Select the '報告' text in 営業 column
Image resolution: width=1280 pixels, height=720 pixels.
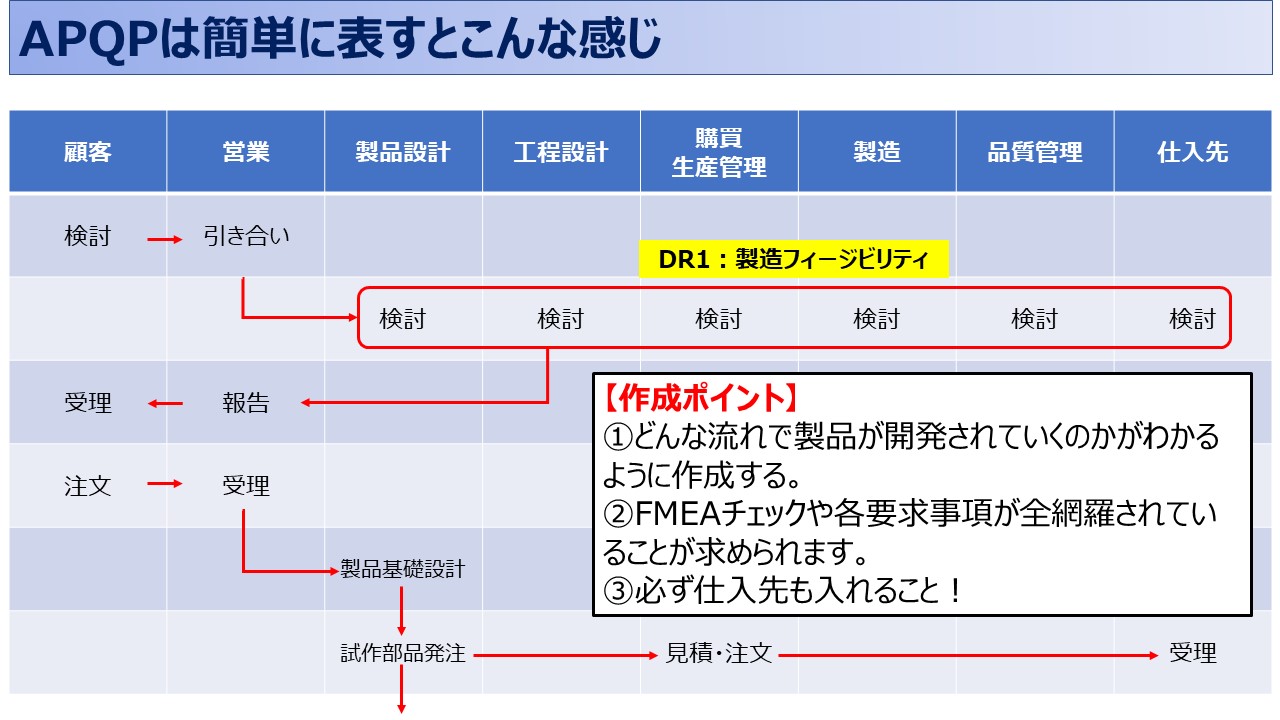246,403
